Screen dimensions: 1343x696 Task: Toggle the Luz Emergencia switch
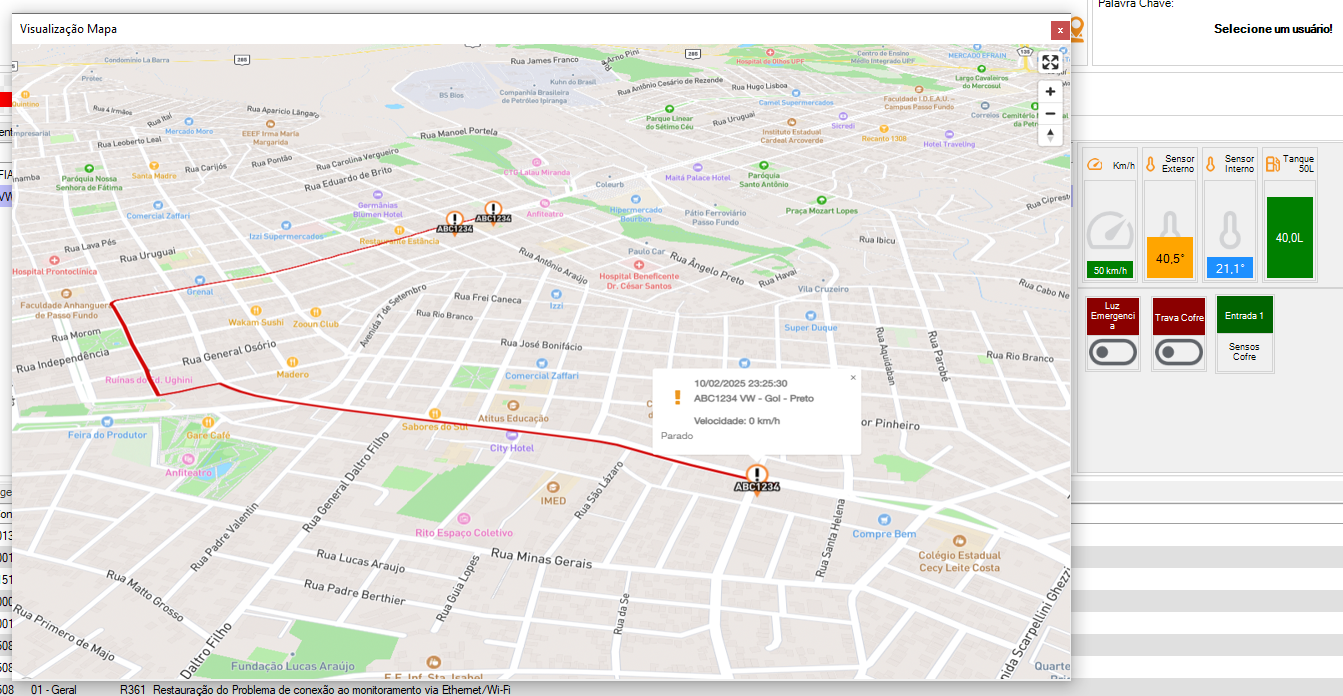click(1112, 352)
